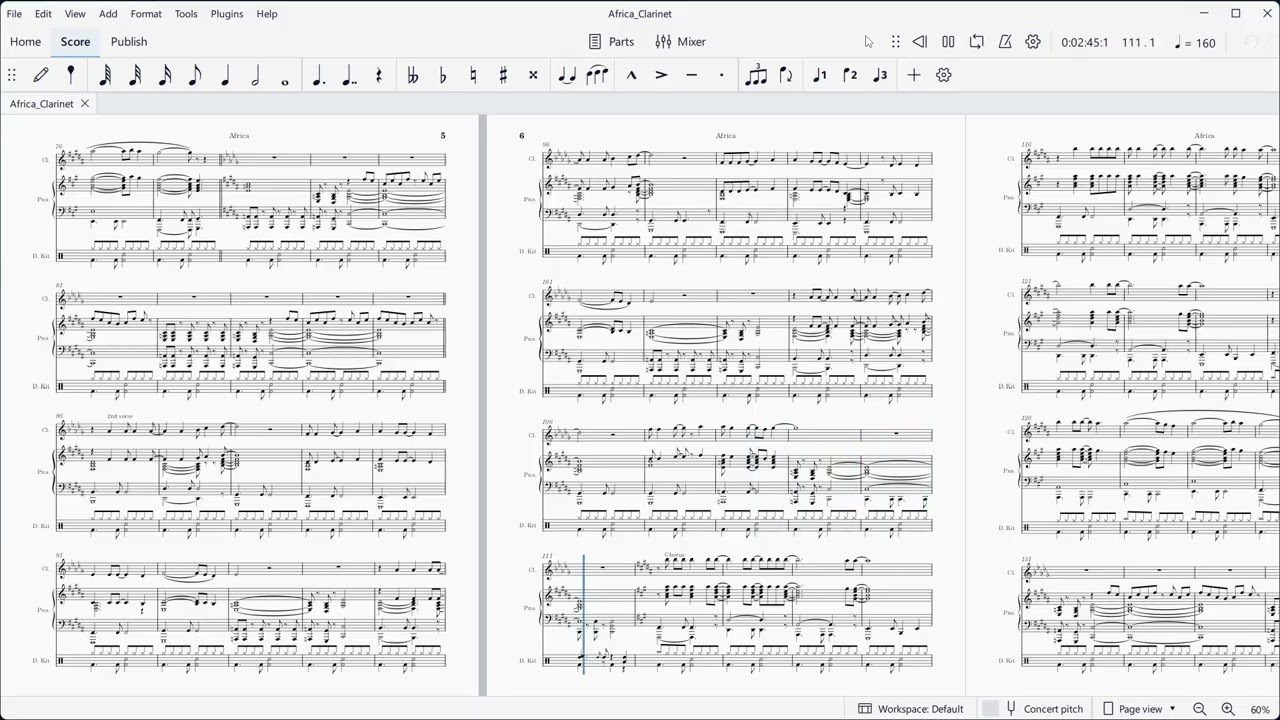
Task: Toggle flat accidental
Action: tap(443, 75)
